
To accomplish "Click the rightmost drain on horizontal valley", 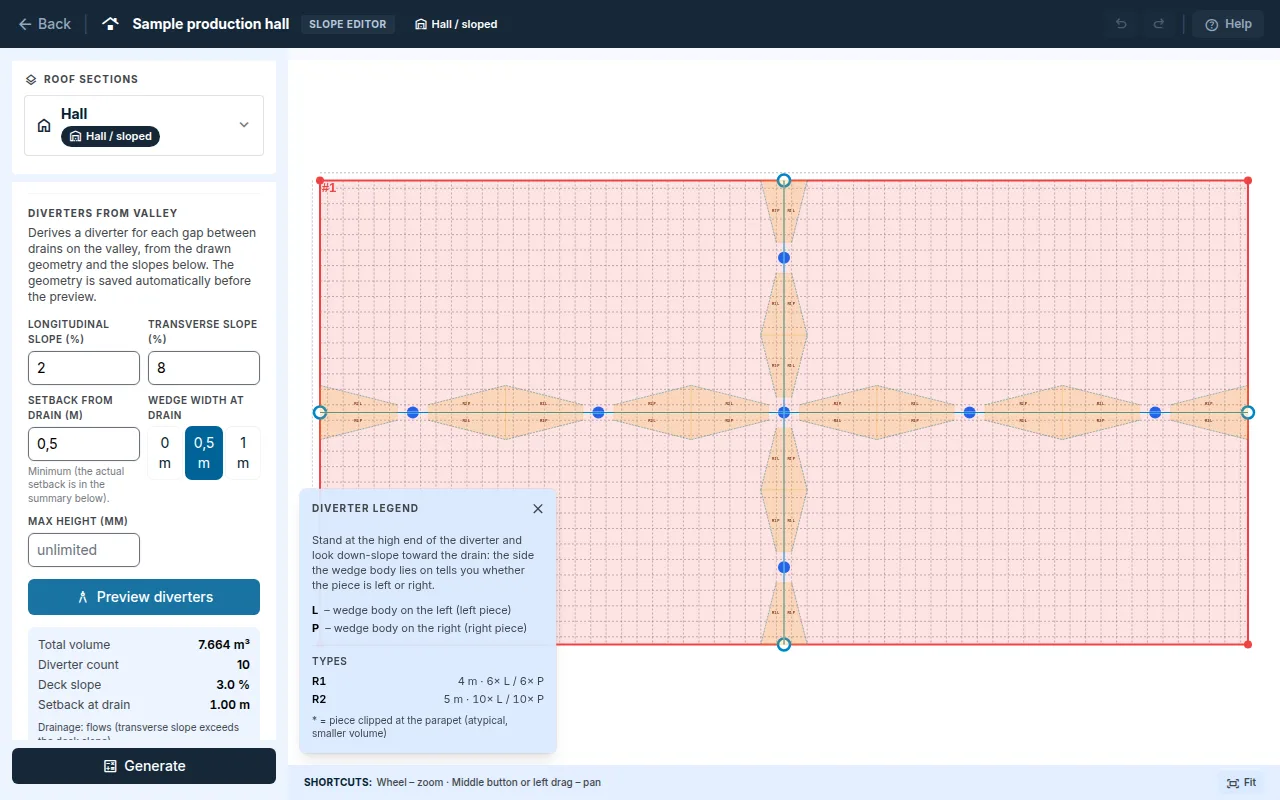I will pyautogui.click(x=1155, y=412).
